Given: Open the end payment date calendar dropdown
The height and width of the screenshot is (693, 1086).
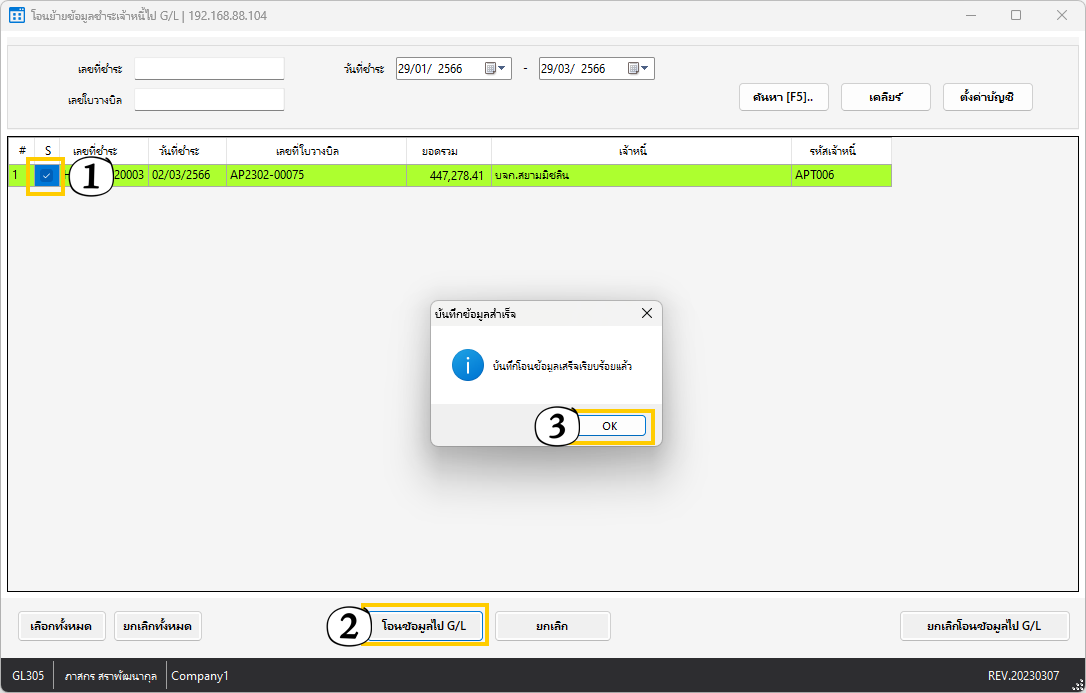Looking at the screenshot, I should [640, 69].
